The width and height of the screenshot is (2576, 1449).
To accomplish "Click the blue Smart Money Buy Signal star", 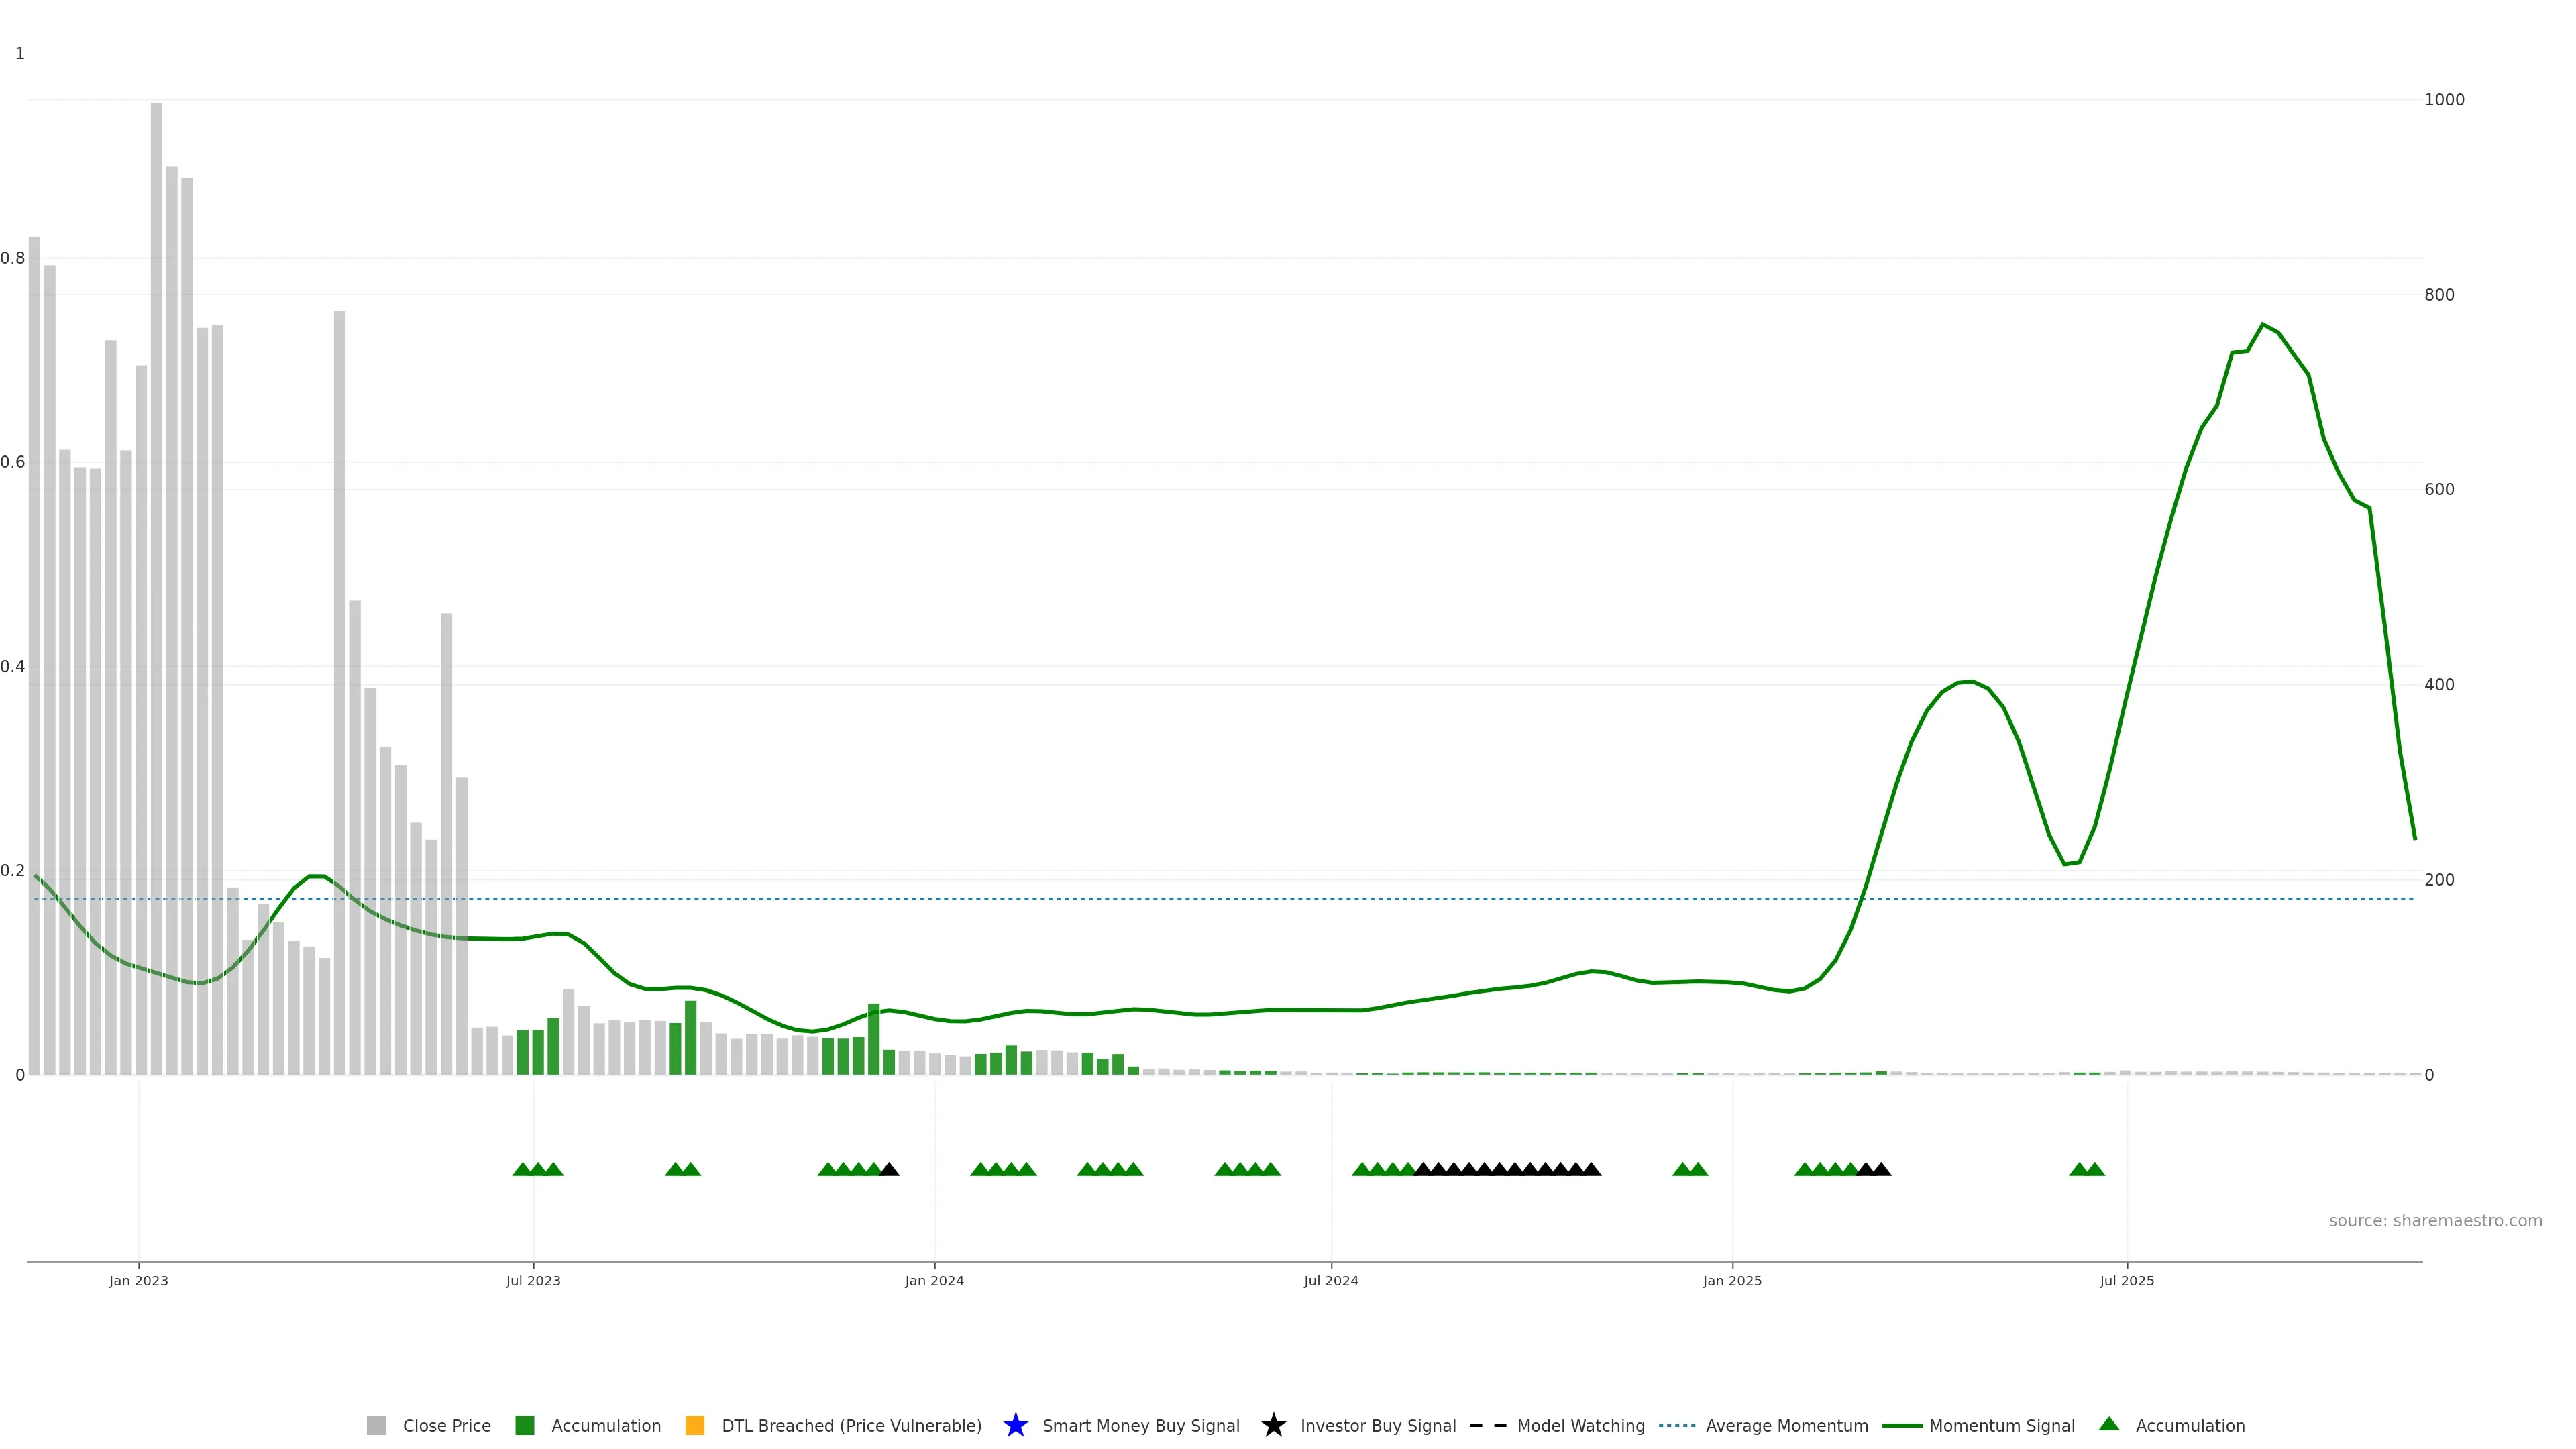I will click(1015, 1425).
